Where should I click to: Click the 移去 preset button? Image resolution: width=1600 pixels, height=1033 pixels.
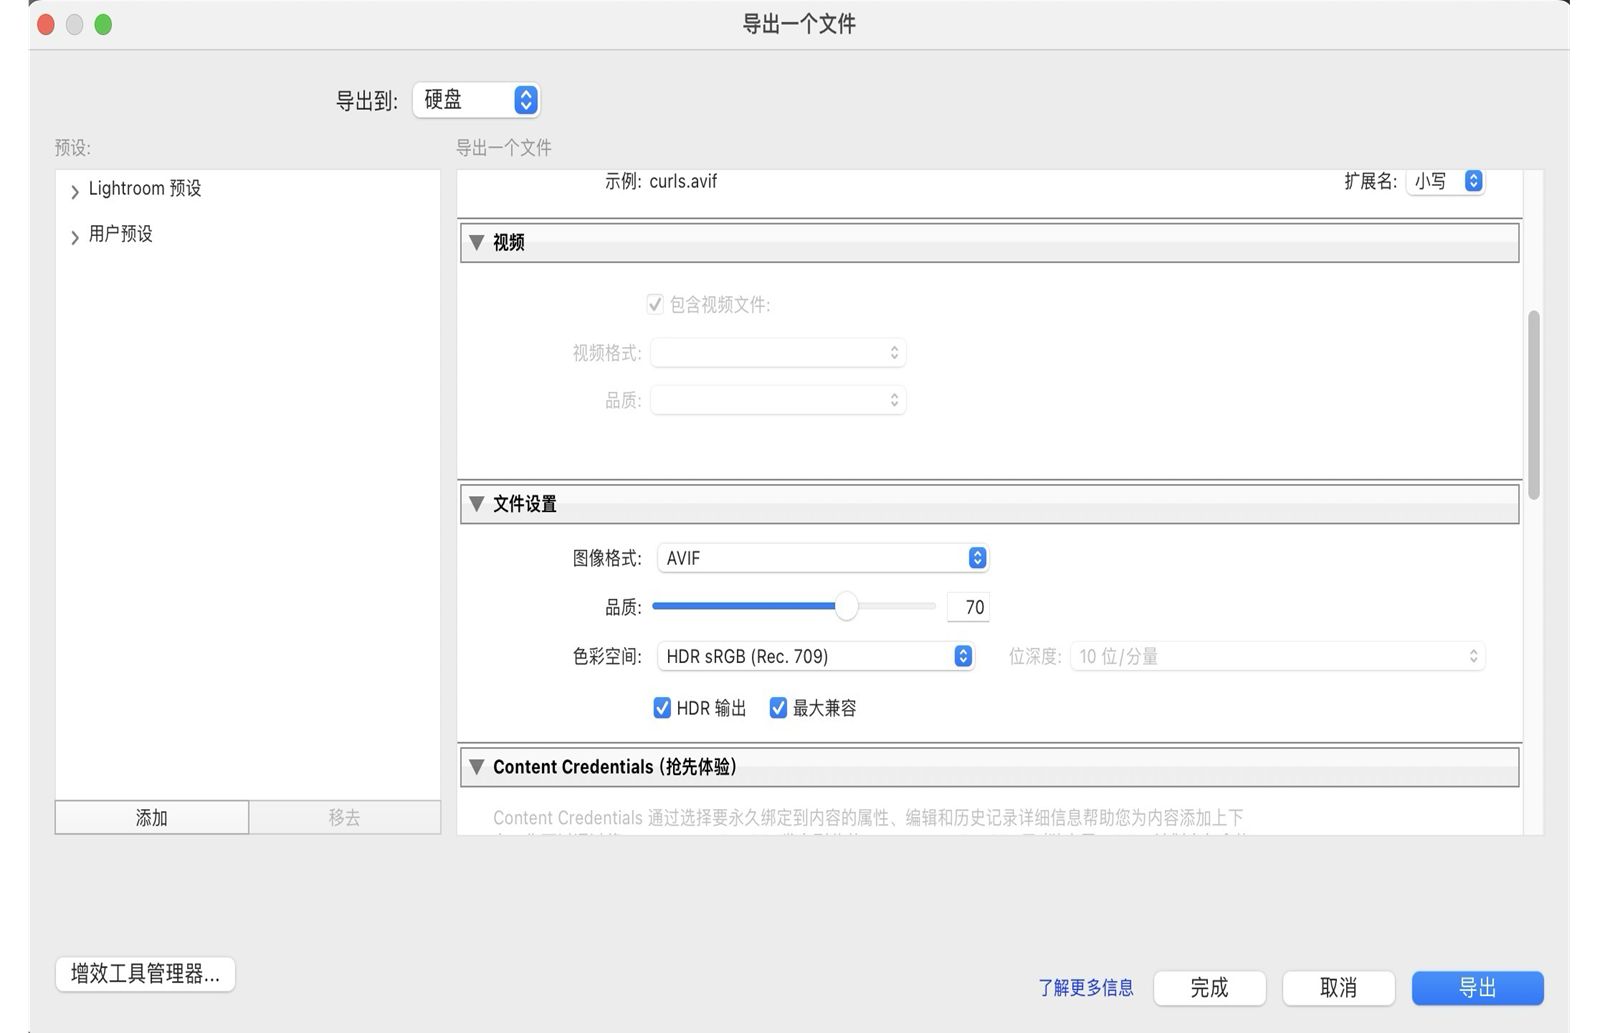pos(344,818)
